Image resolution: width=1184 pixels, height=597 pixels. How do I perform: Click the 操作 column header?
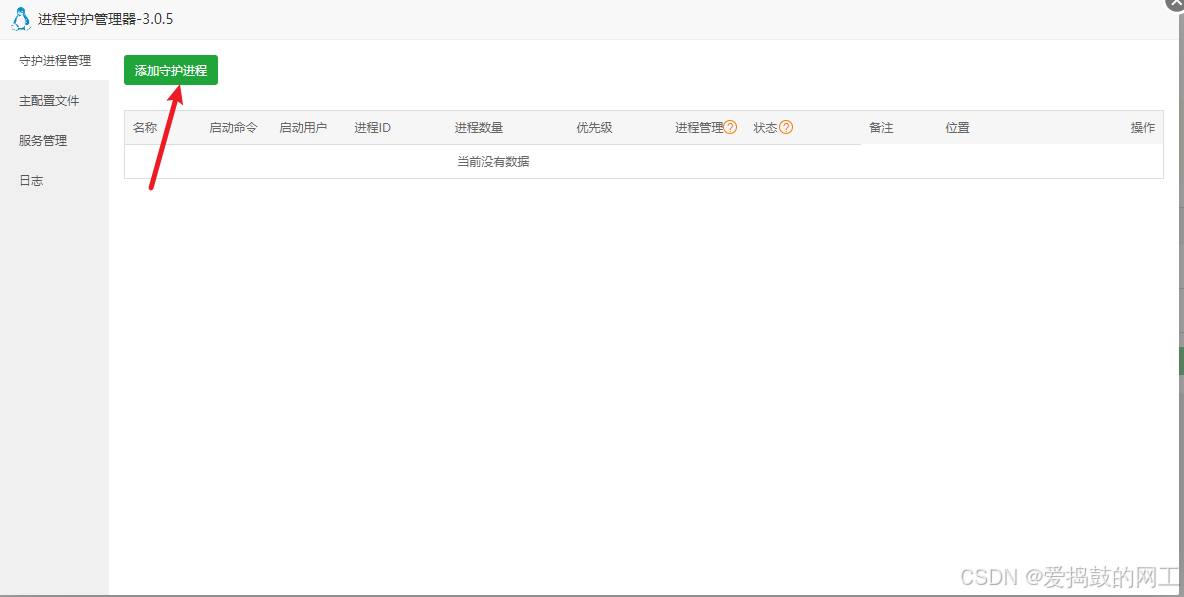[1142, 128]
